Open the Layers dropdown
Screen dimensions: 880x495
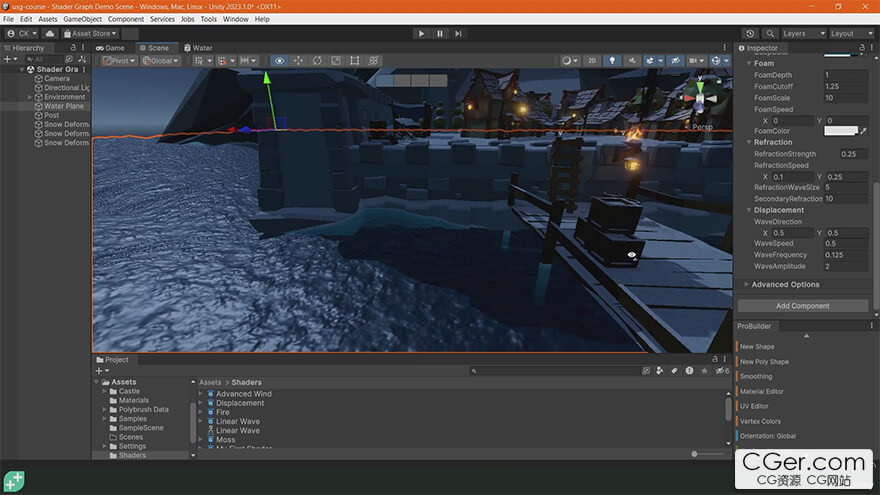(803, 34)
